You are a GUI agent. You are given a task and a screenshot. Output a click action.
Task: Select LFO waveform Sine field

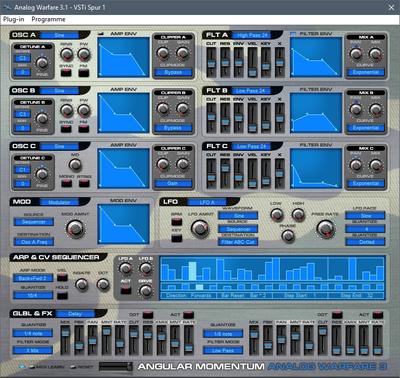238,216
